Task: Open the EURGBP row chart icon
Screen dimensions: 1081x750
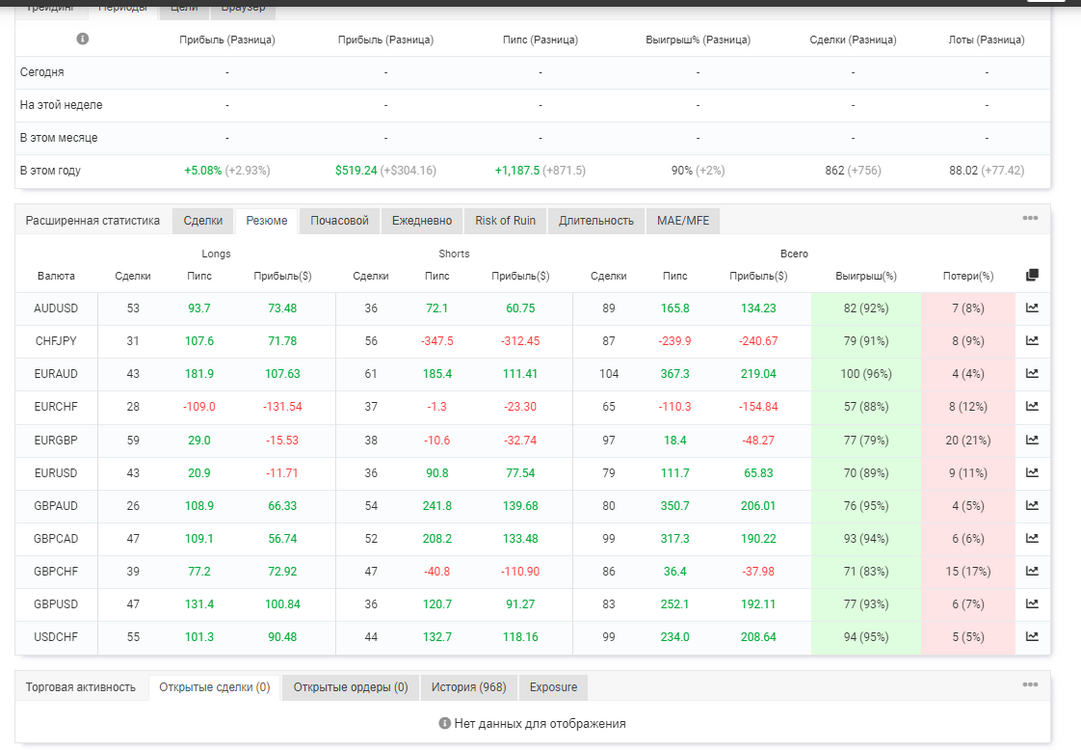Action: click(x=1031, y=440)
